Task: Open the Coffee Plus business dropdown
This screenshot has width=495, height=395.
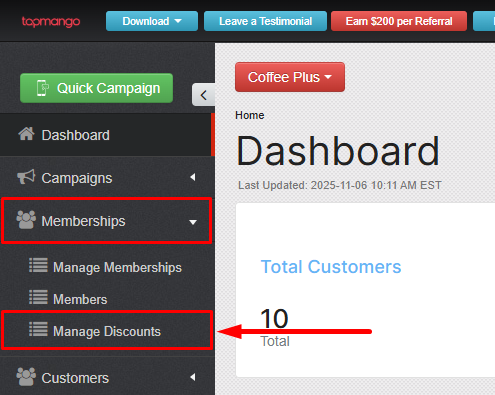Action: [290, 77]
